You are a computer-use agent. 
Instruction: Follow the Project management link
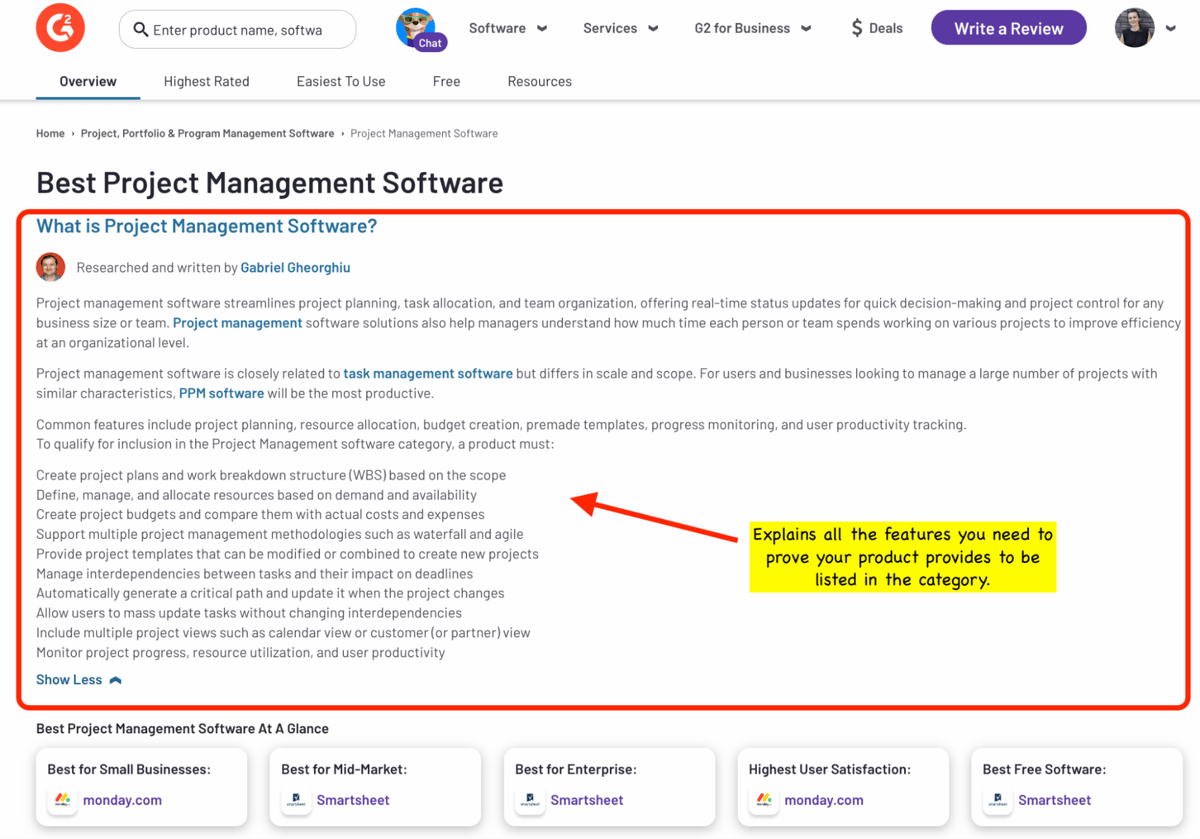point(237,323)
